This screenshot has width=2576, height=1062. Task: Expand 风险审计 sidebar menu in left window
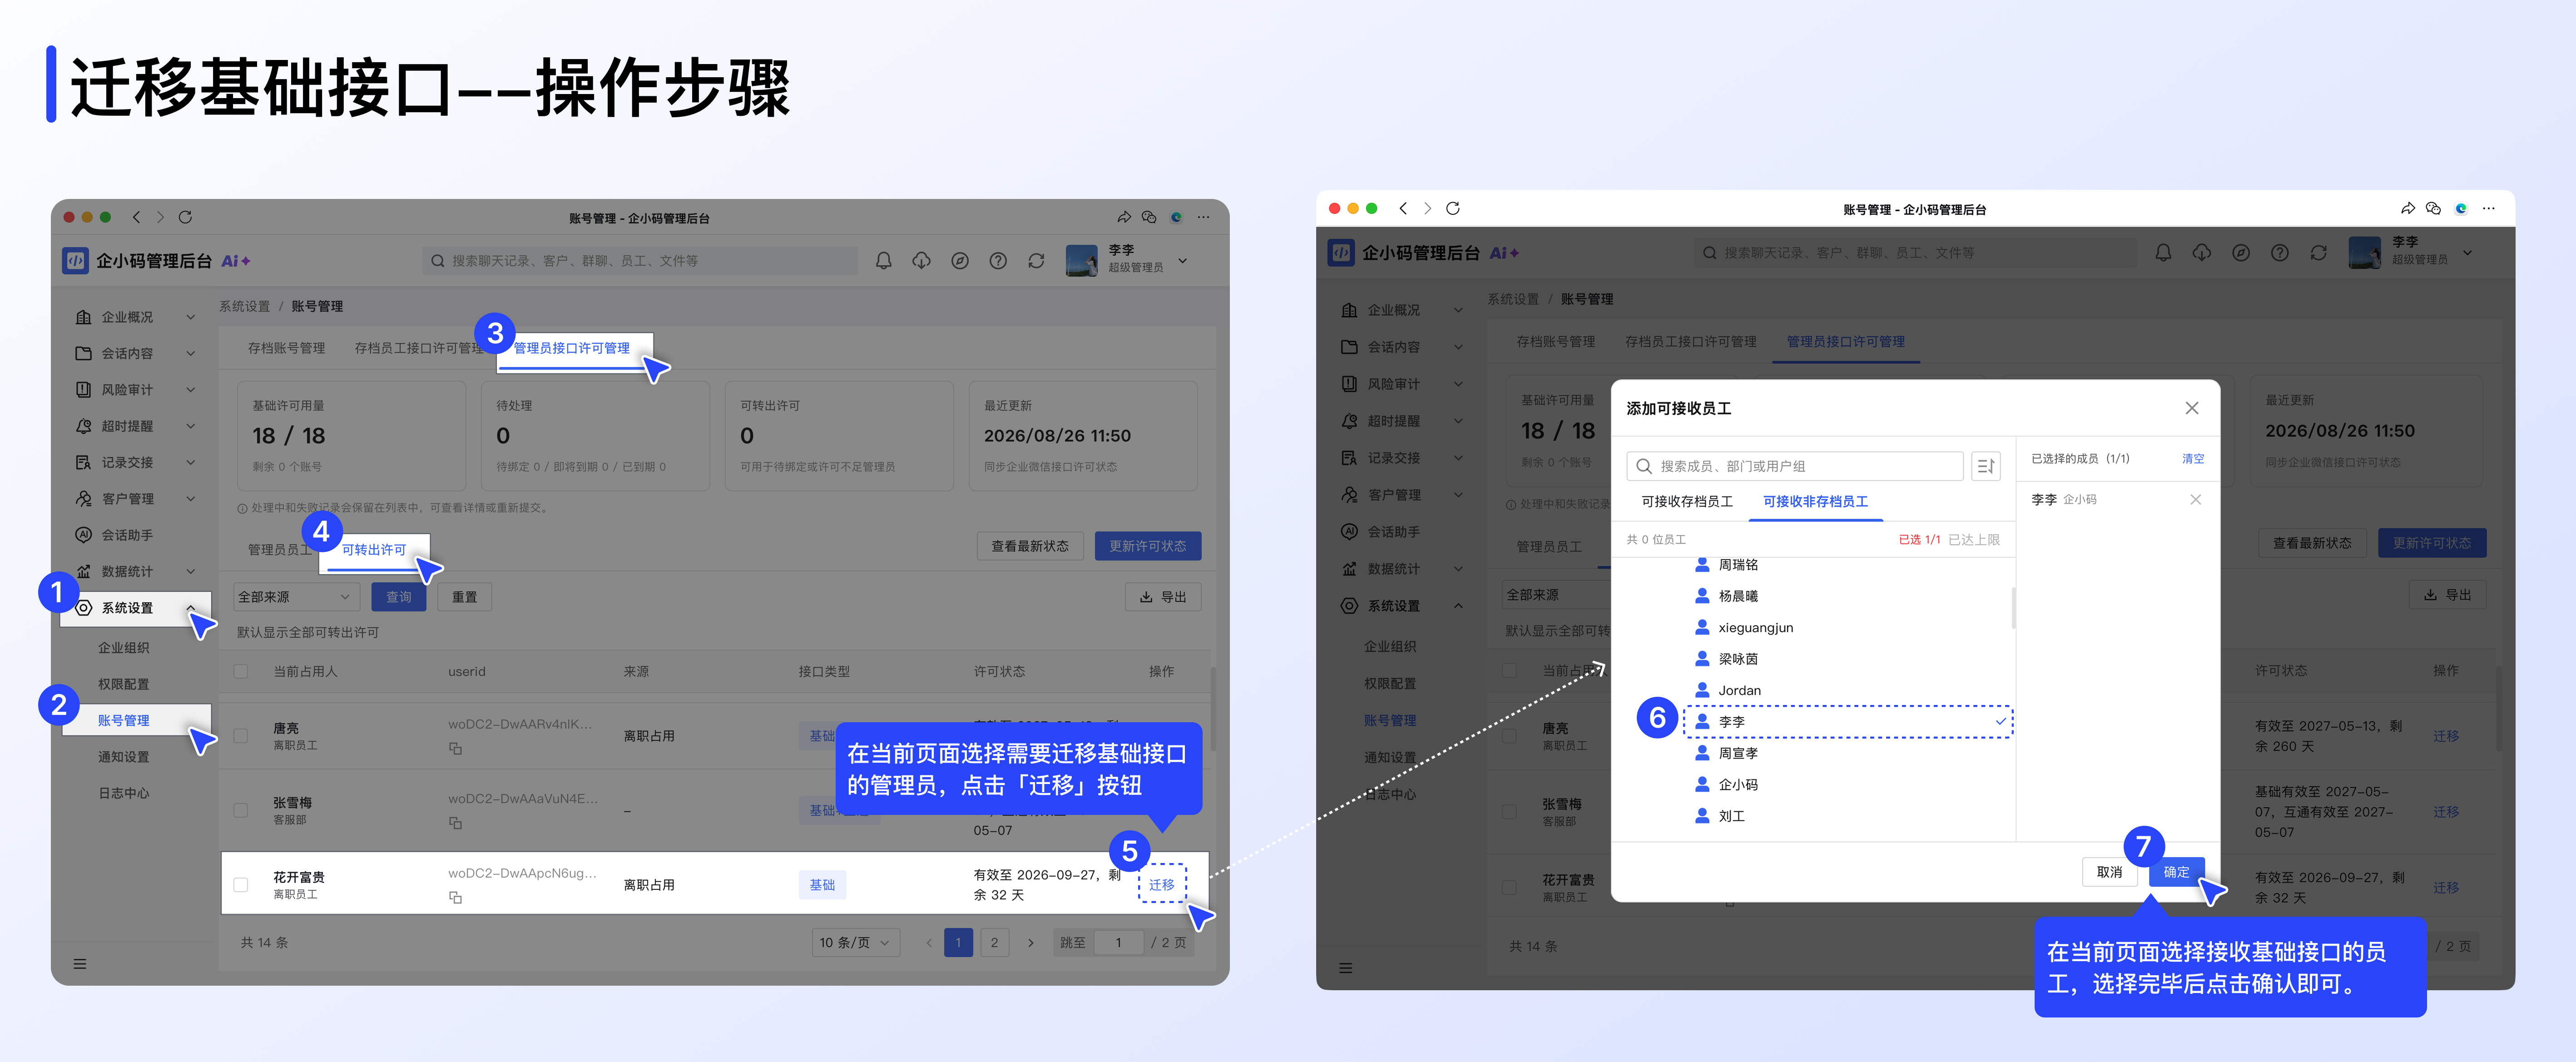click(x=136, y=390)
